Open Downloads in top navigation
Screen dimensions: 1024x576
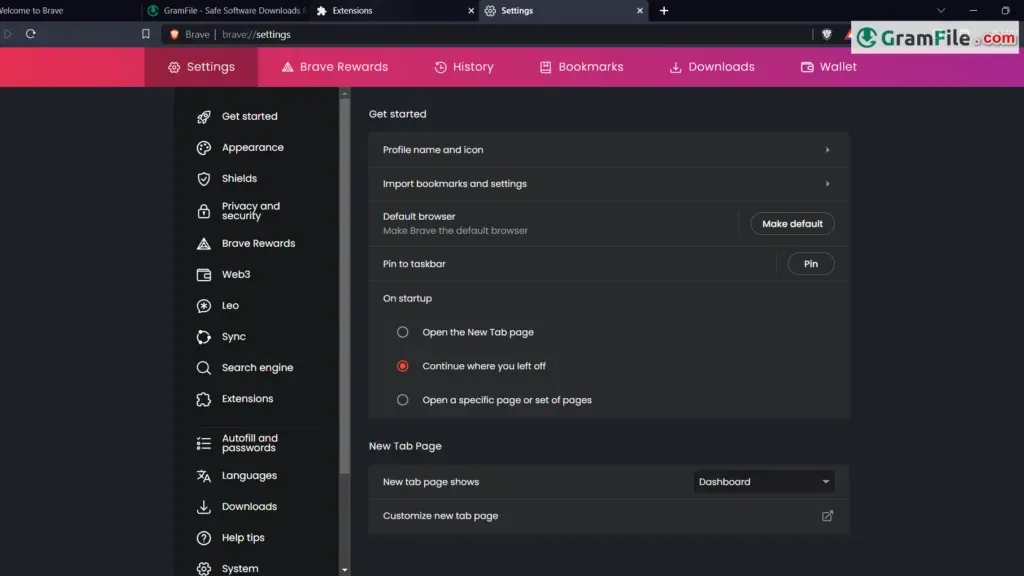(712, 67)
